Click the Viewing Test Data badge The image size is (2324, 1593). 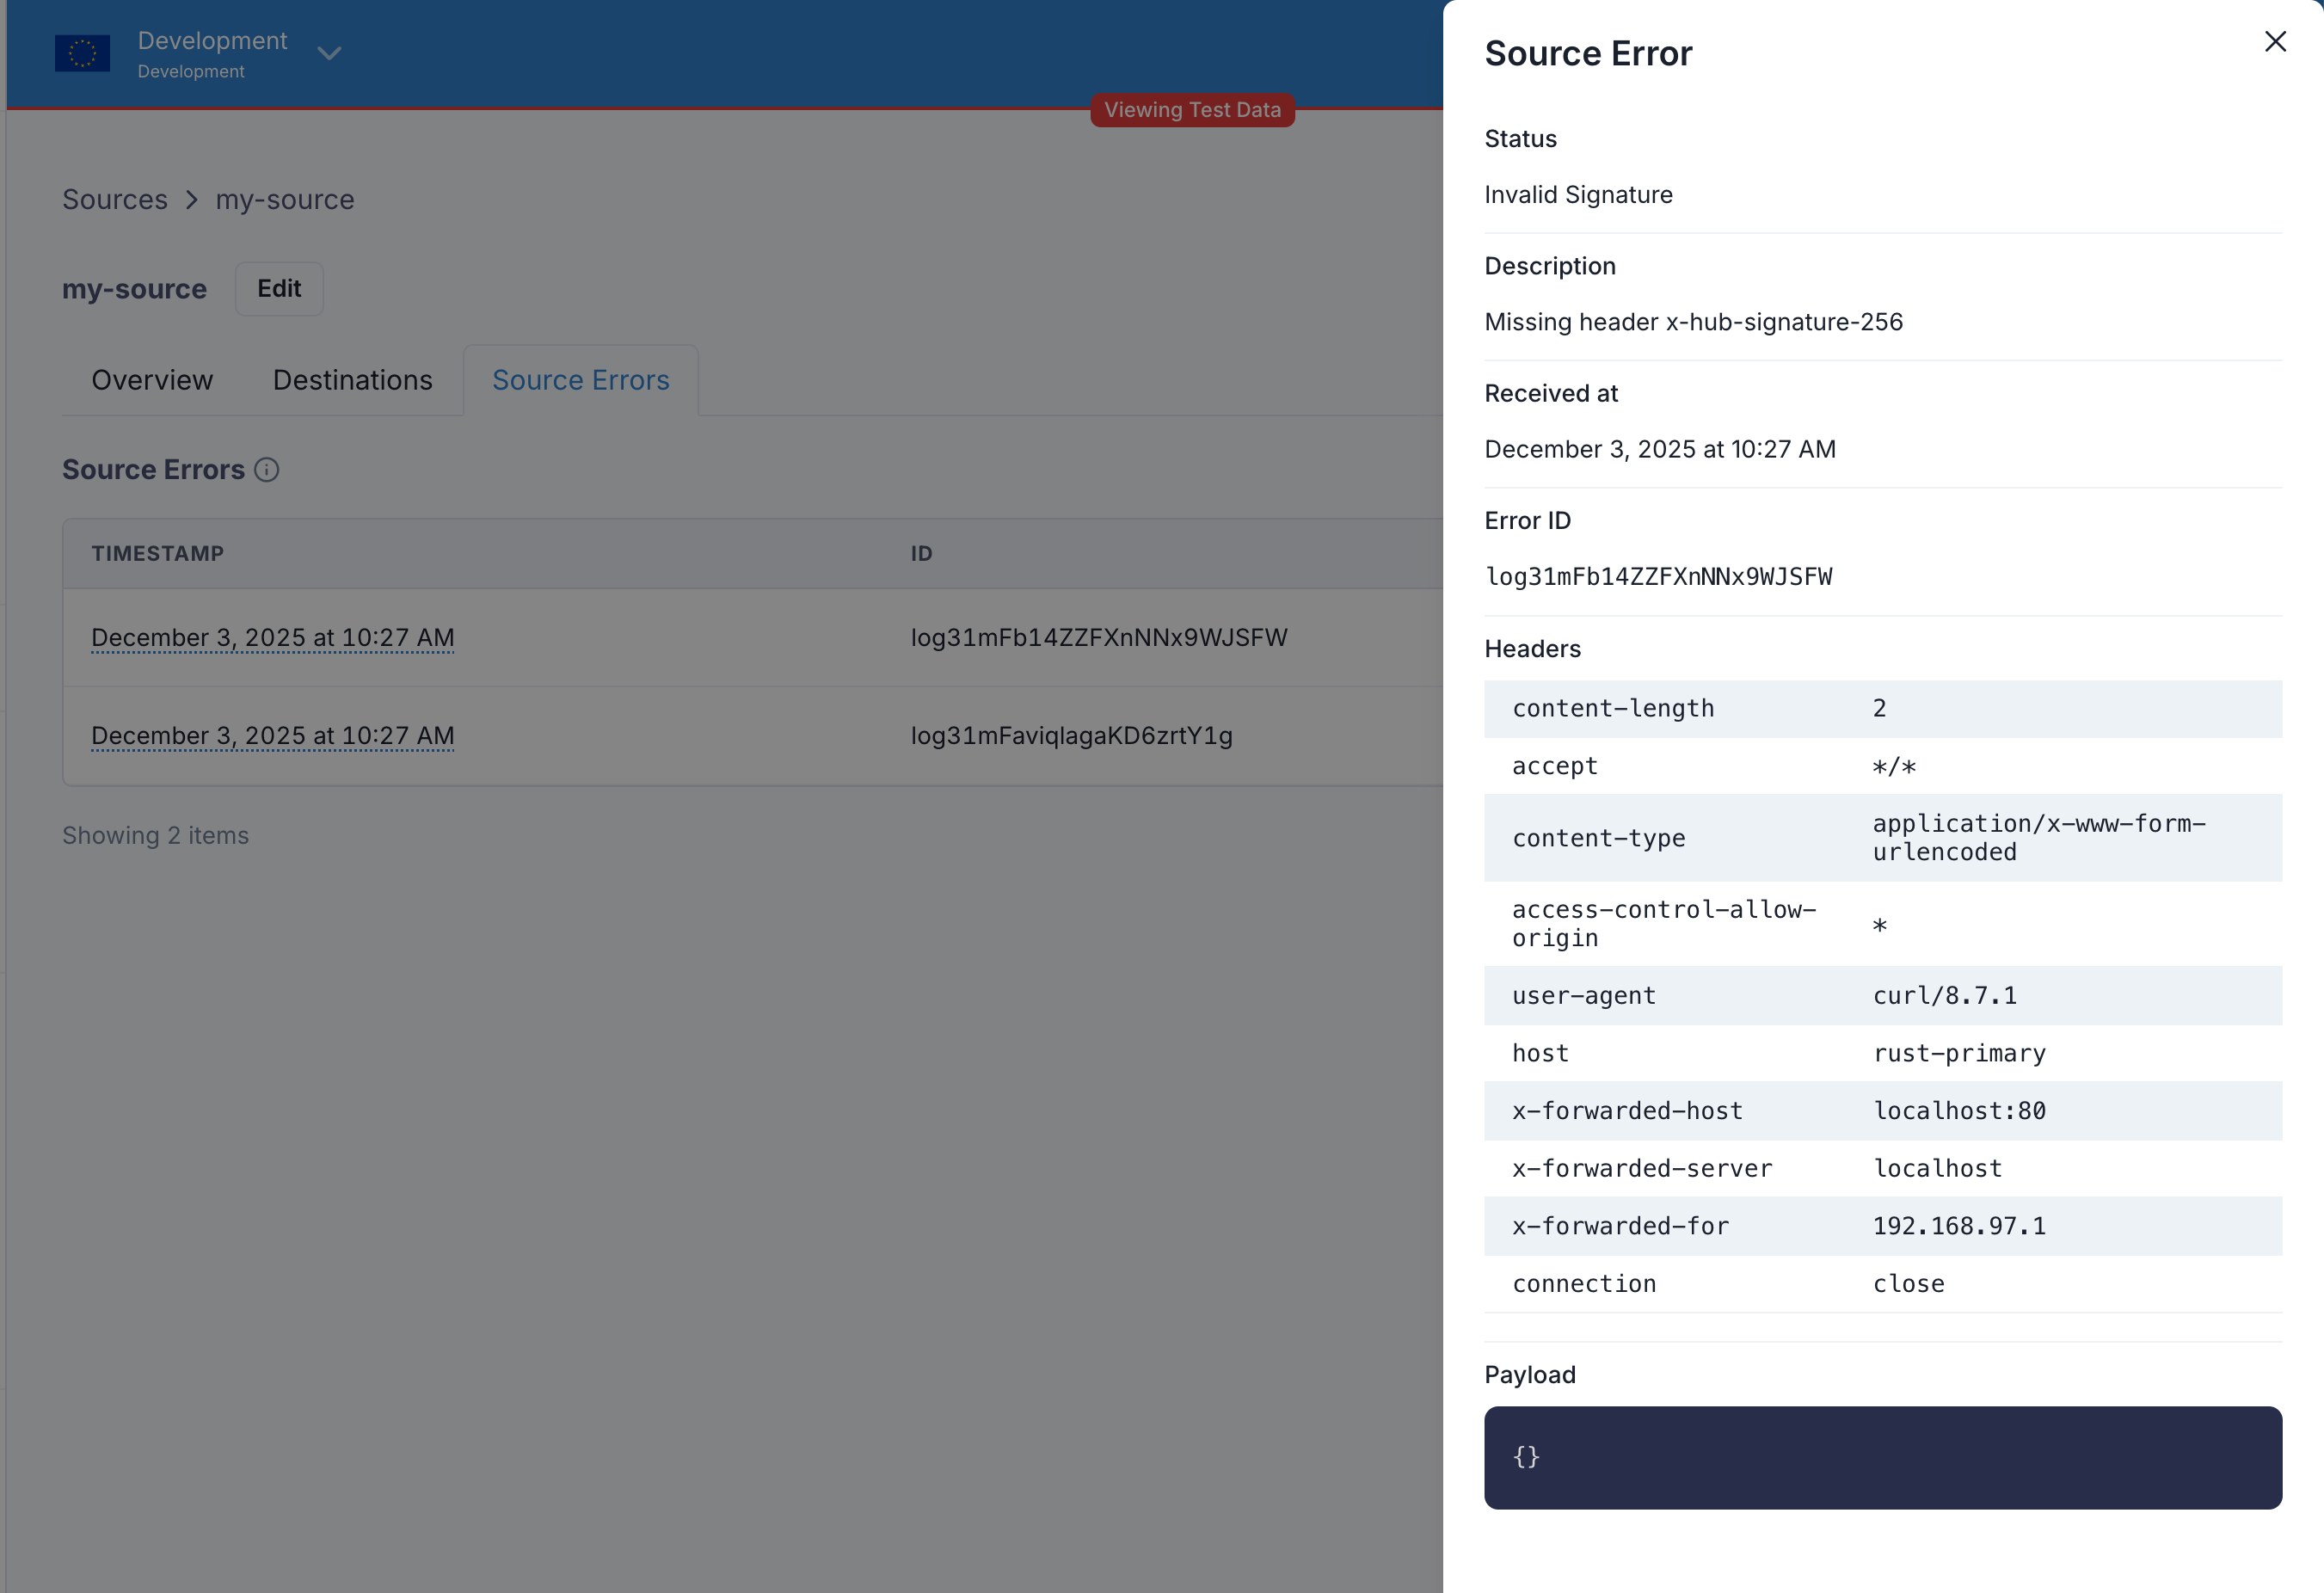(x=1192, y=110)
